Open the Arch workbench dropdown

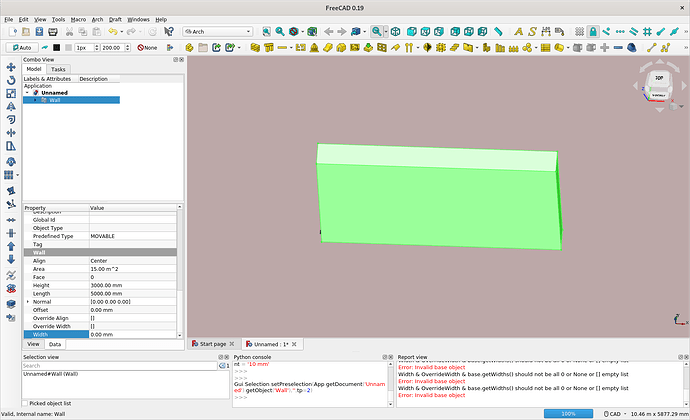pyautogui.click(x=217, y=32)
